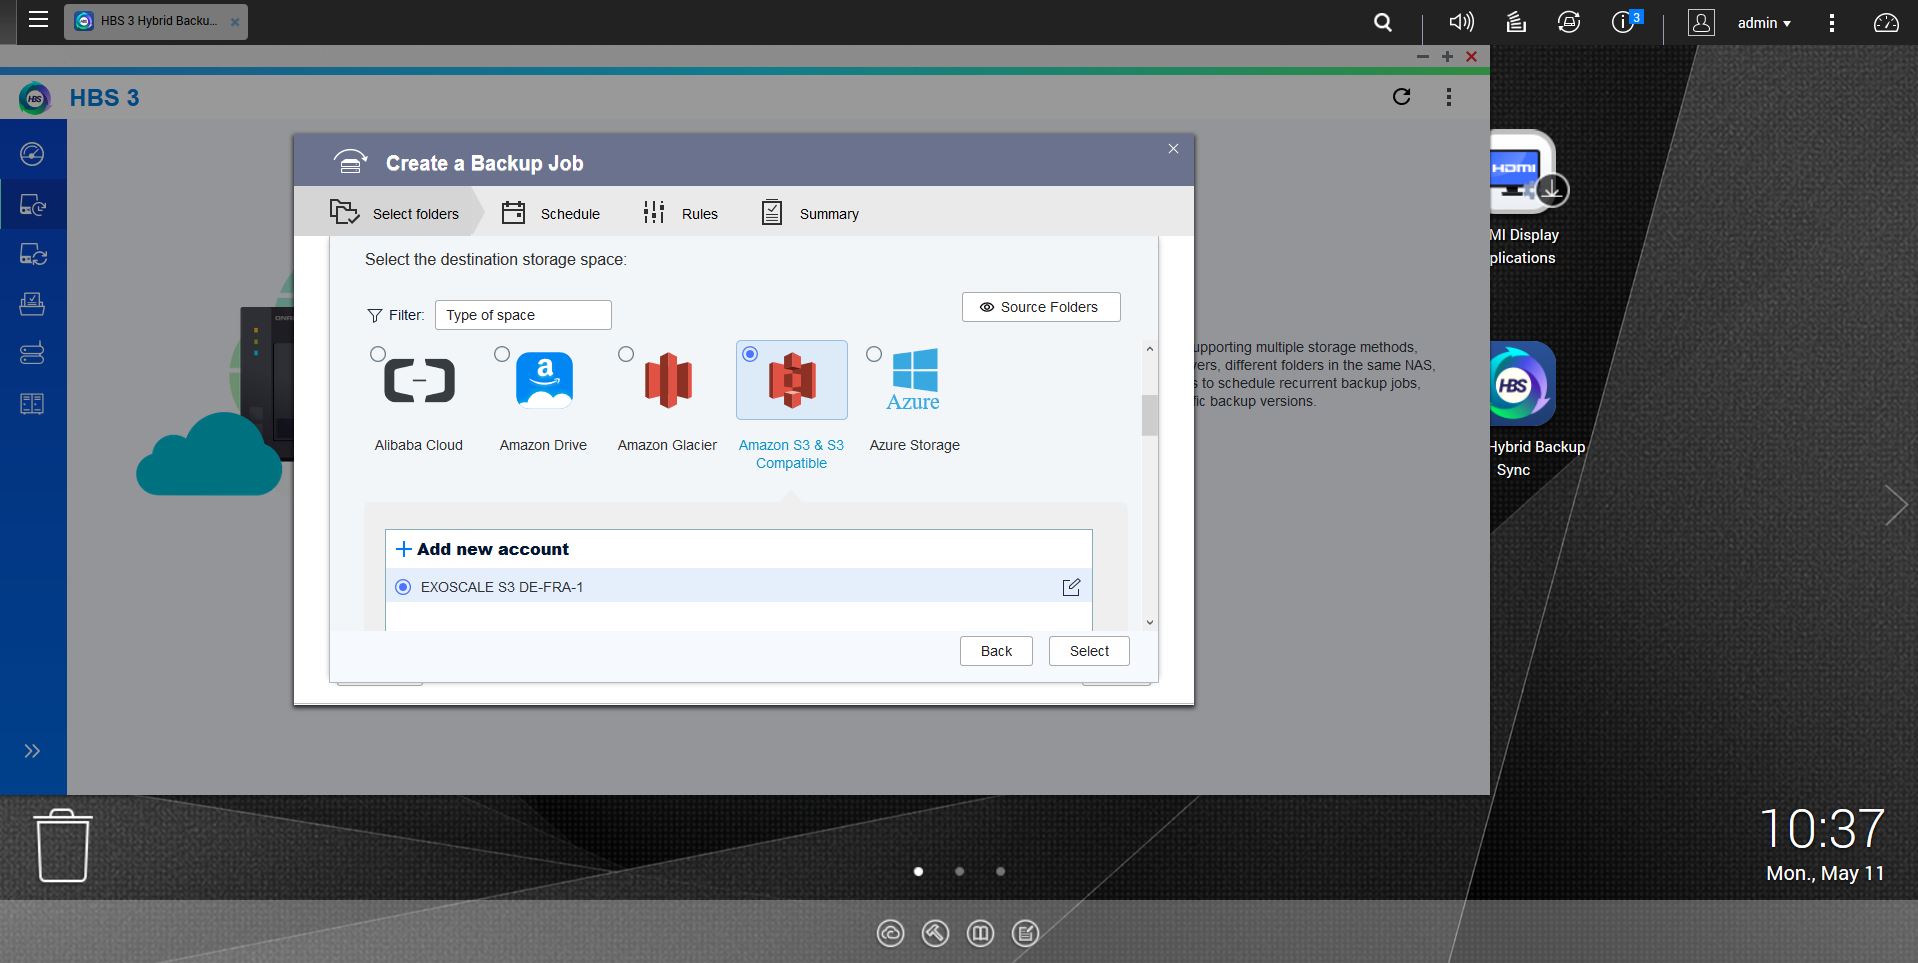Screen dimensions: 1918x963
Task: Click the Select button
Action: tap(1089, 651)
